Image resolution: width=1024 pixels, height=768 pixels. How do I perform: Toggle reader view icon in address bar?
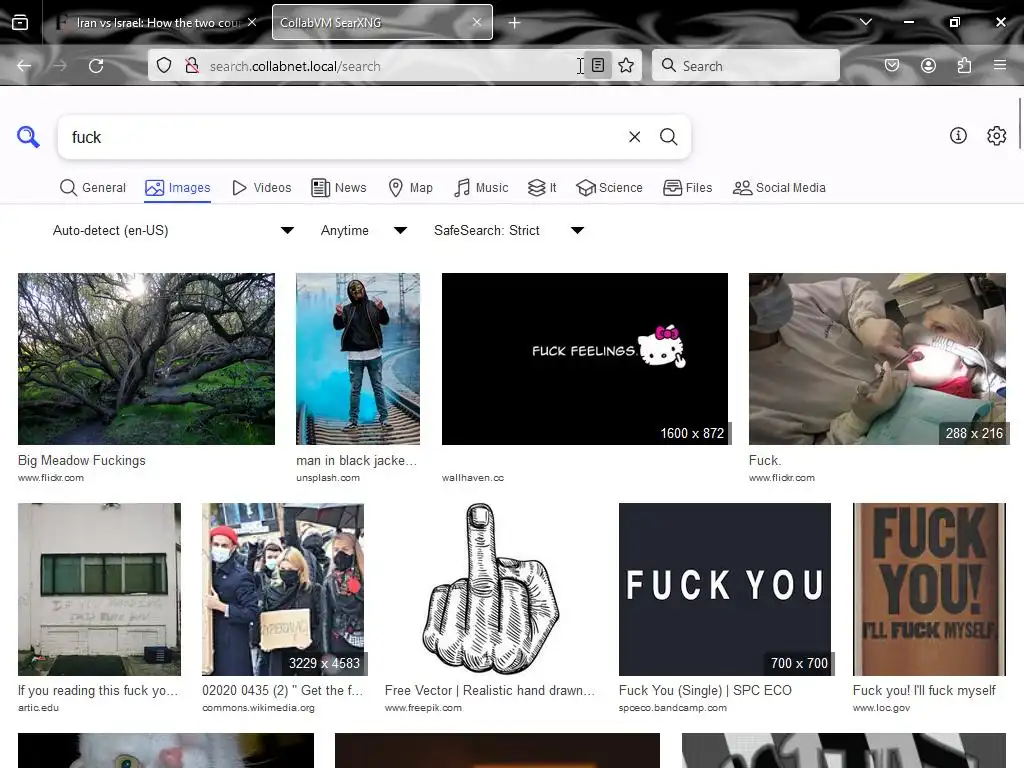pyautogui.click(x=598, y=65)
